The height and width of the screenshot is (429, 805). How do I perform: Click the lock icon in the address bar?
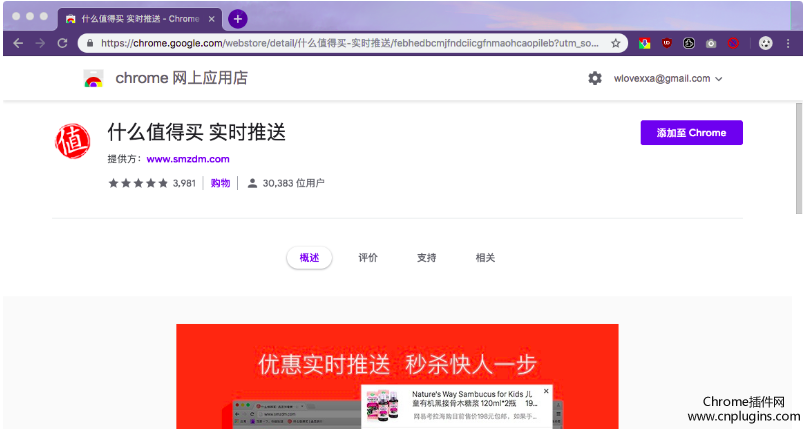tap(90, 44)
